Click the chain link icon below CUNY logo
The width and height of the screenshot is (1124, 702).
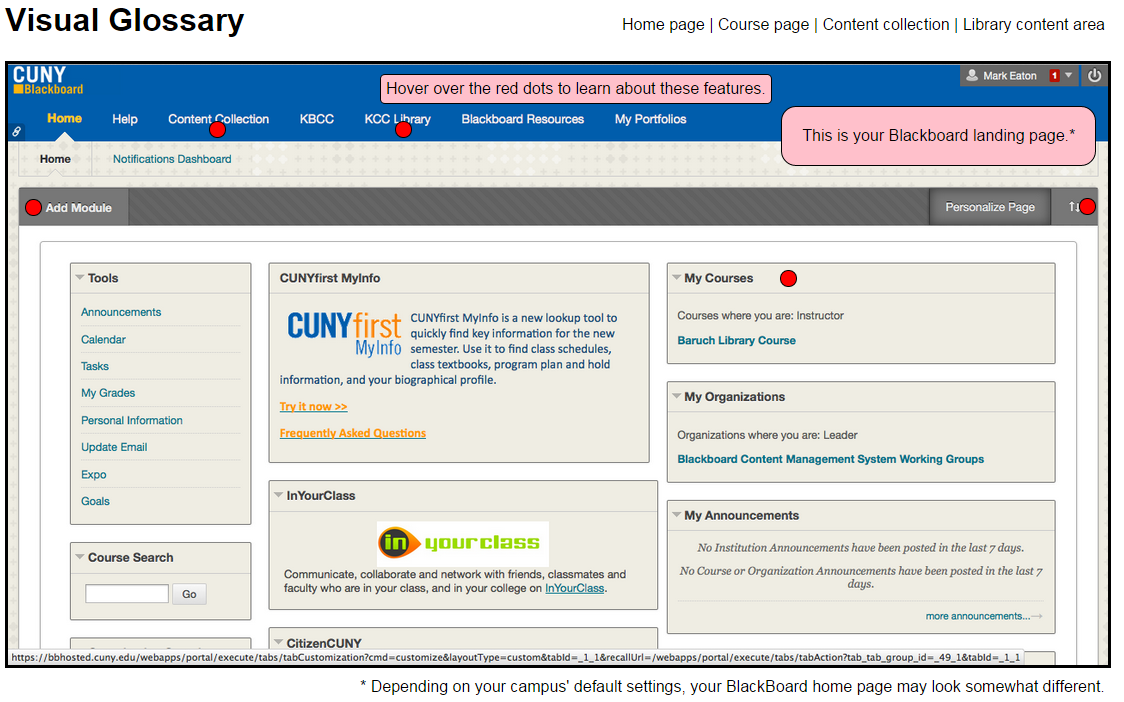click(x=16, y=131)
